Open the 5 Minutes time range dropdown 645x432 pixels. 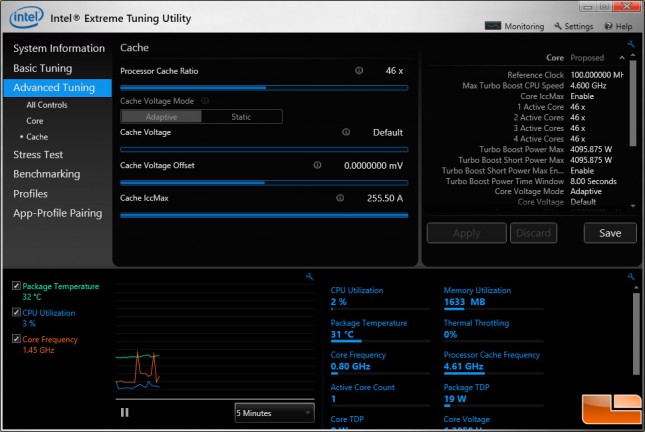click(274, 413)
